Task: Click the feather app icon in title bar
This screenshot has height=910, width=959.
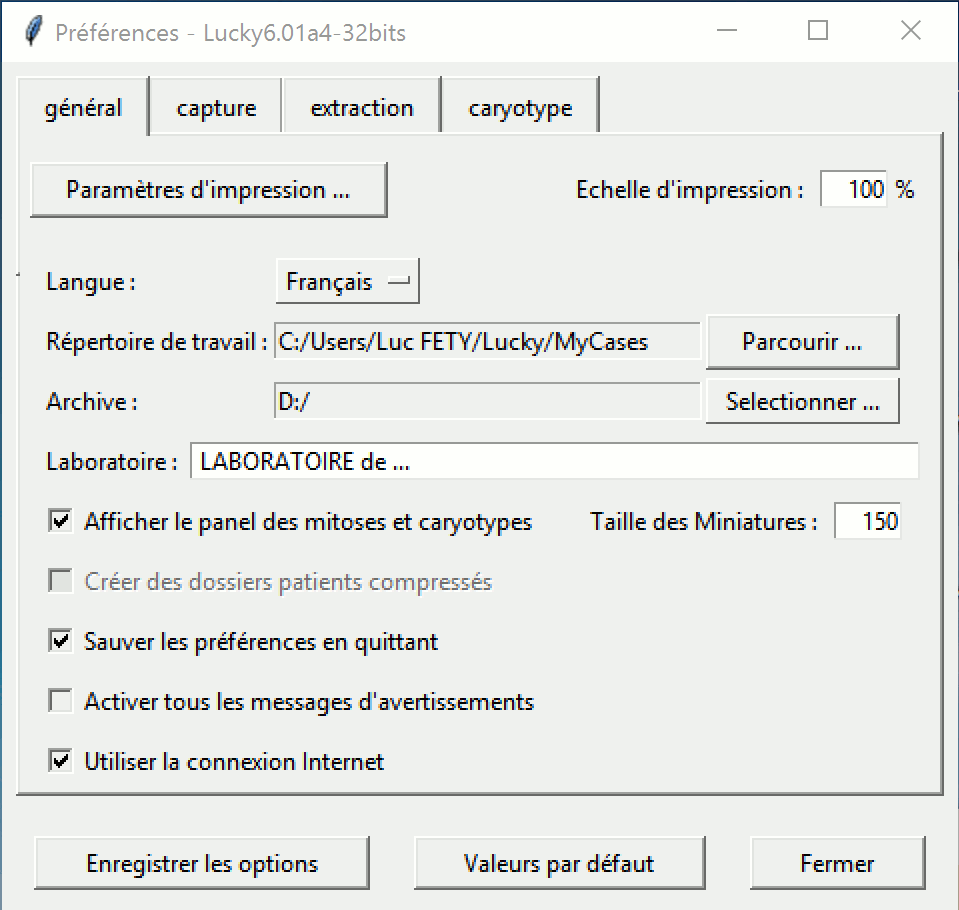Action: coord(34,31)
